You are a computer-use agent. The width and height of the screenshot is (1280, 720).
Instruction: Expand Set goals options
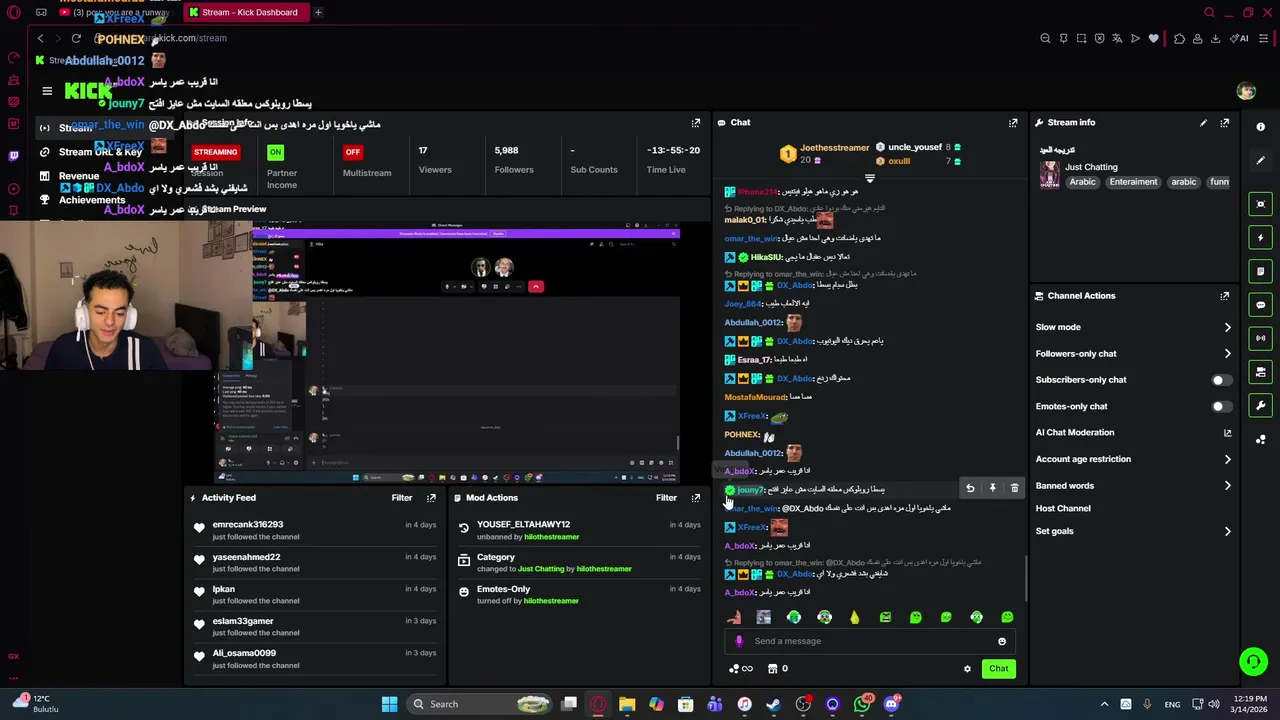(1228, 532)
